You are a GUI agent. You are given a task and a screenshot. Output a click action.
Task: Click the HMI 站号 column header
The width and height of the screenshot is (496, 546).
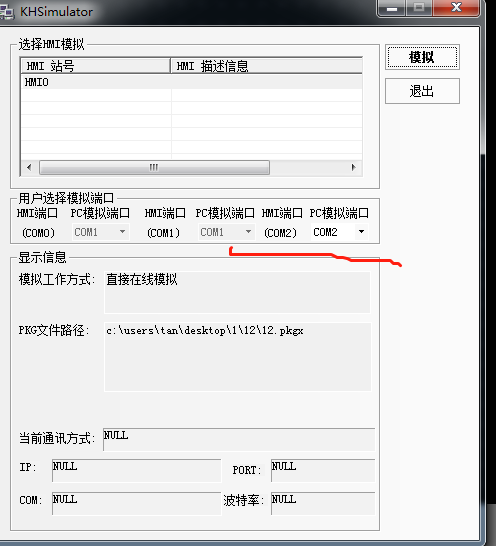(96, 66)
